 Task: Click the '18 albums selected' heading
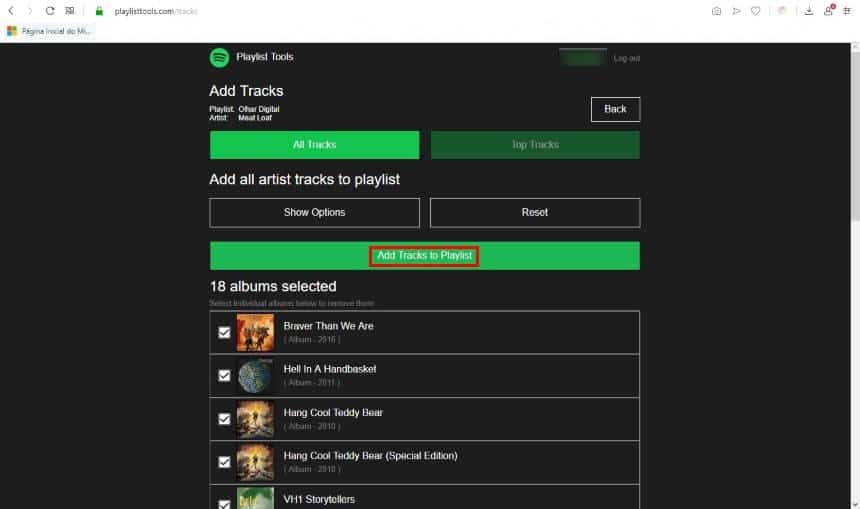(273, 286)
